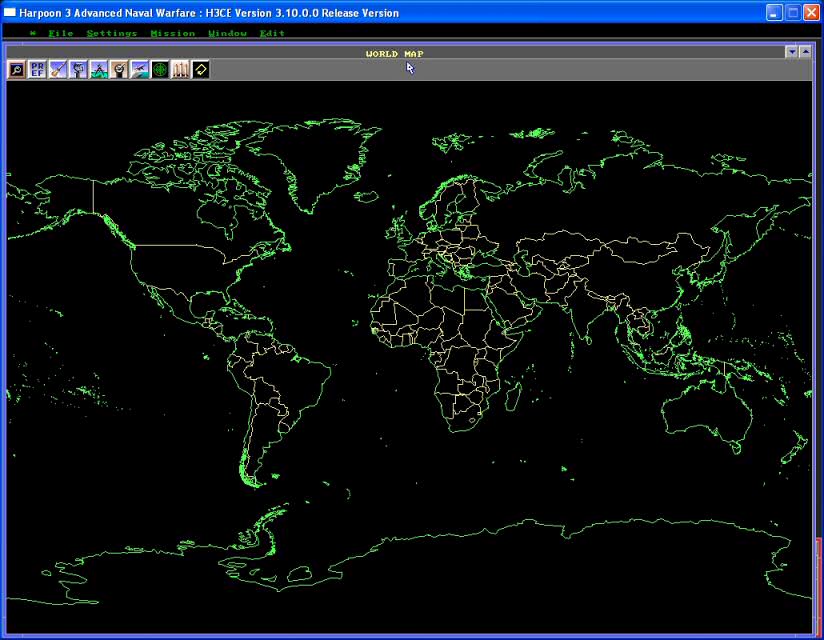This screenshot has width=824, height=640.
Task: Click the World Map down-arrow button
Action: pyautogui.click(x=792, y=51)
